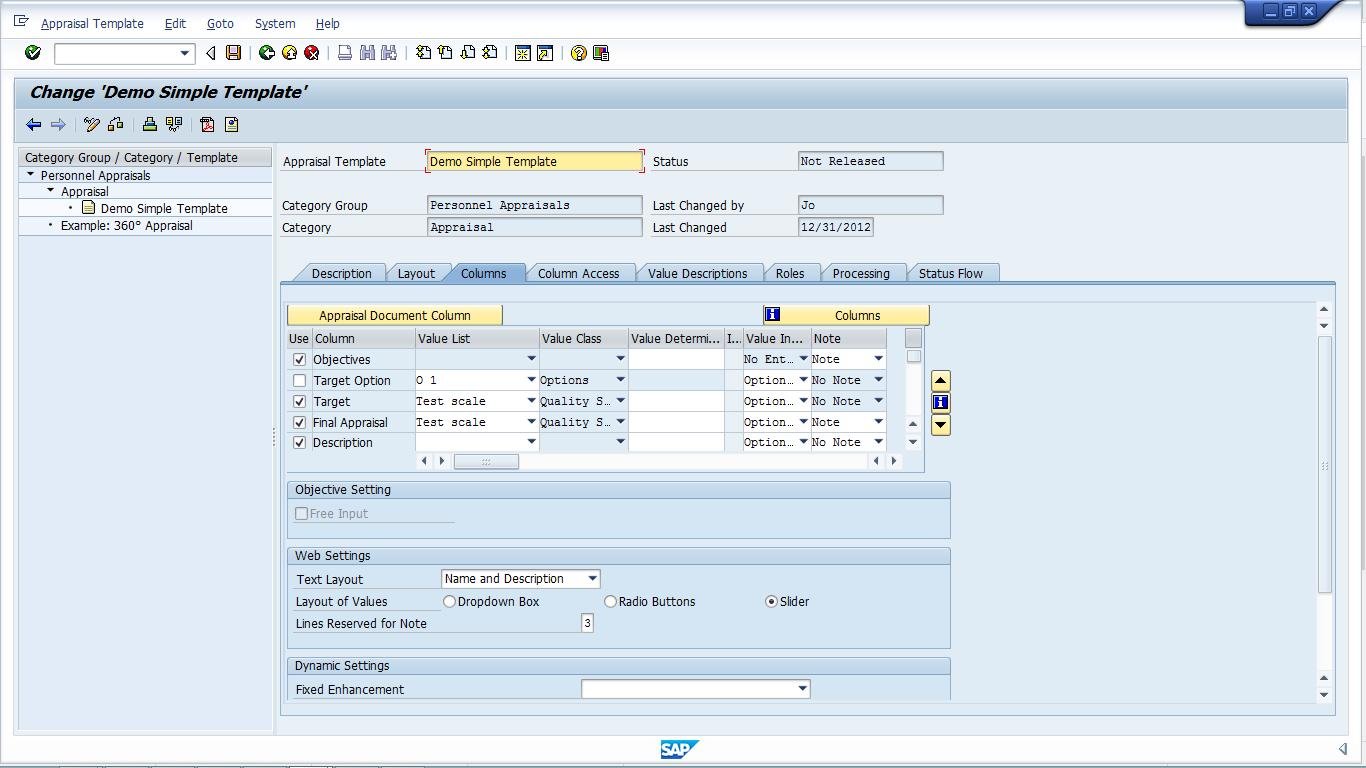Click the move row down arrow button
1366x768 pixels.
click(940, 425)
